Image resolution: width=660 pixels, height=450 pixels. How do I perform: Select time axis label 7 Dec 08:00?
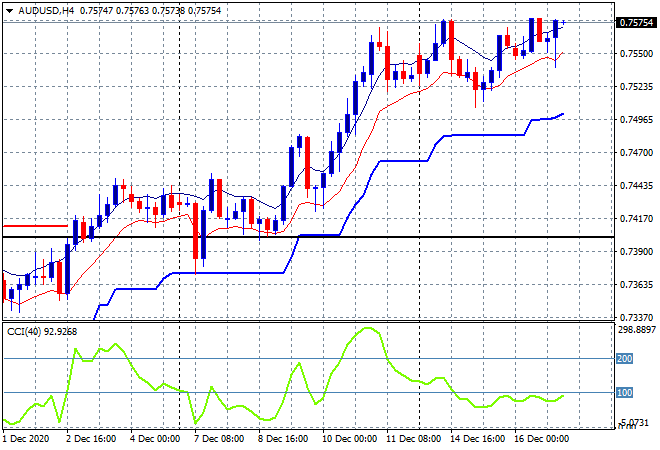[219, 439]
